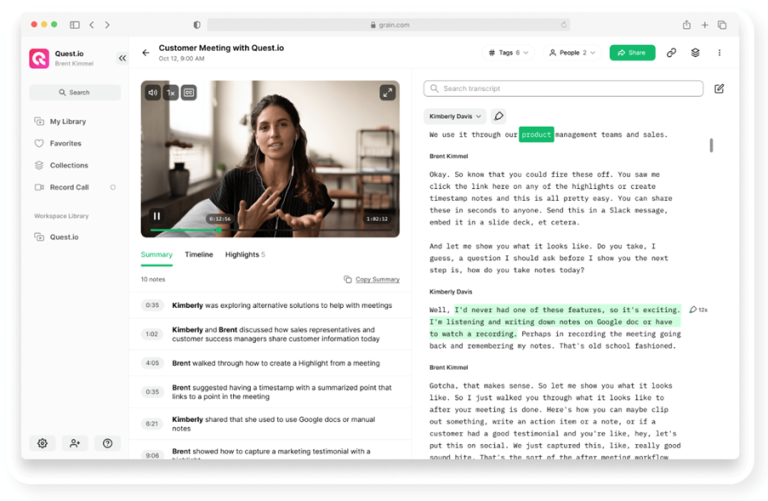The image size is (768, 501).
Task: Open settings gear at sidebar bottom
Action: tap(43, 443)
